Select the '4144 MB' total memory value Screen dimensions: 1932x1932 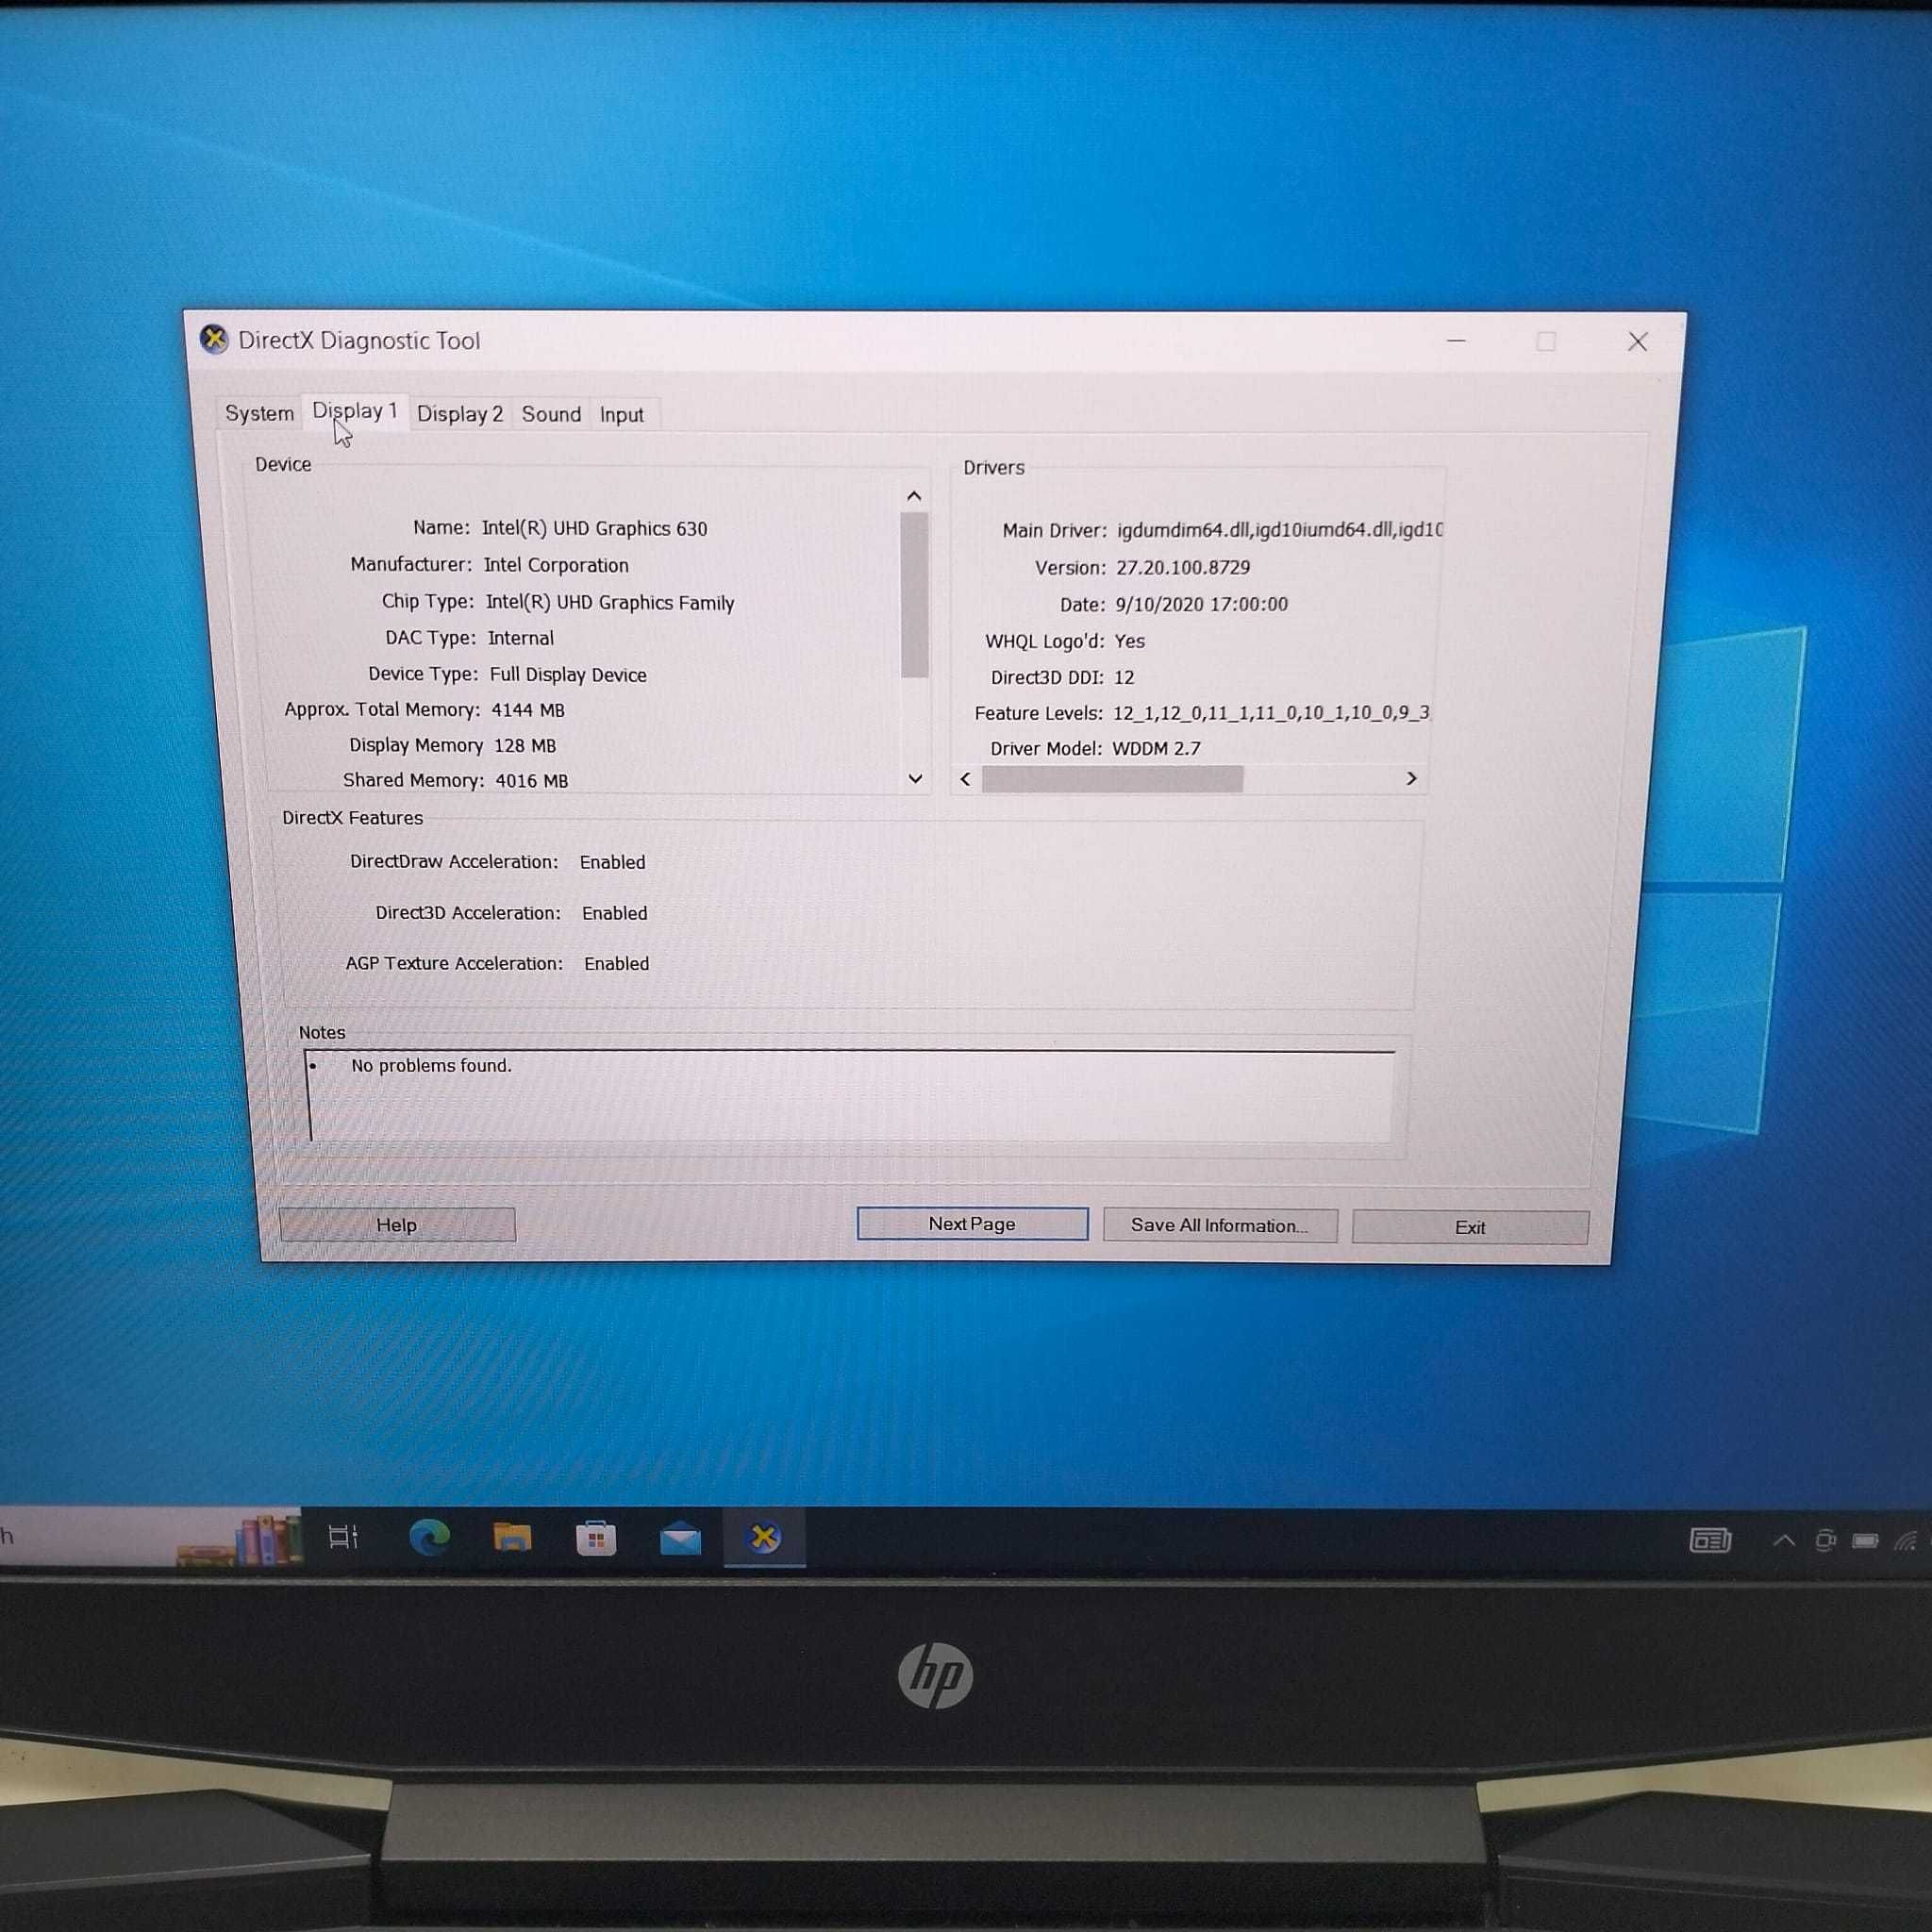(528, 710)
